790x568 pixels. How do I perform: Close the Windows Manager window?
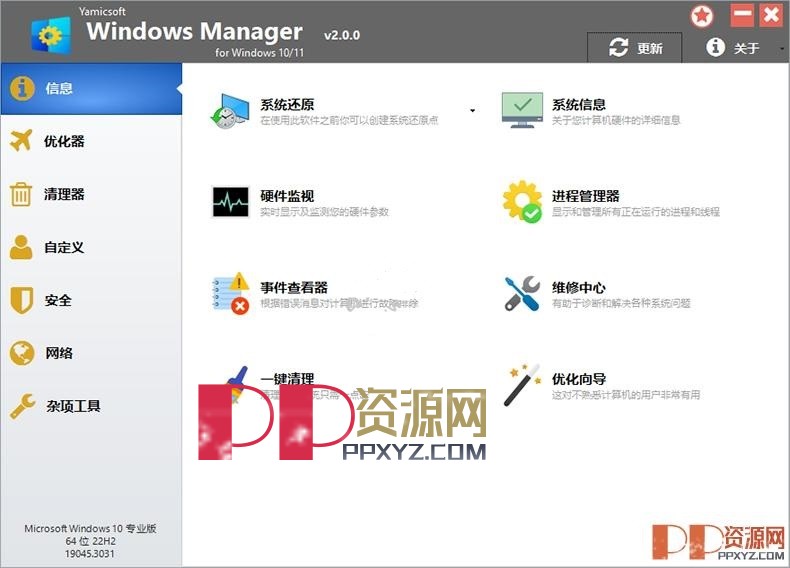coord(771,16)
